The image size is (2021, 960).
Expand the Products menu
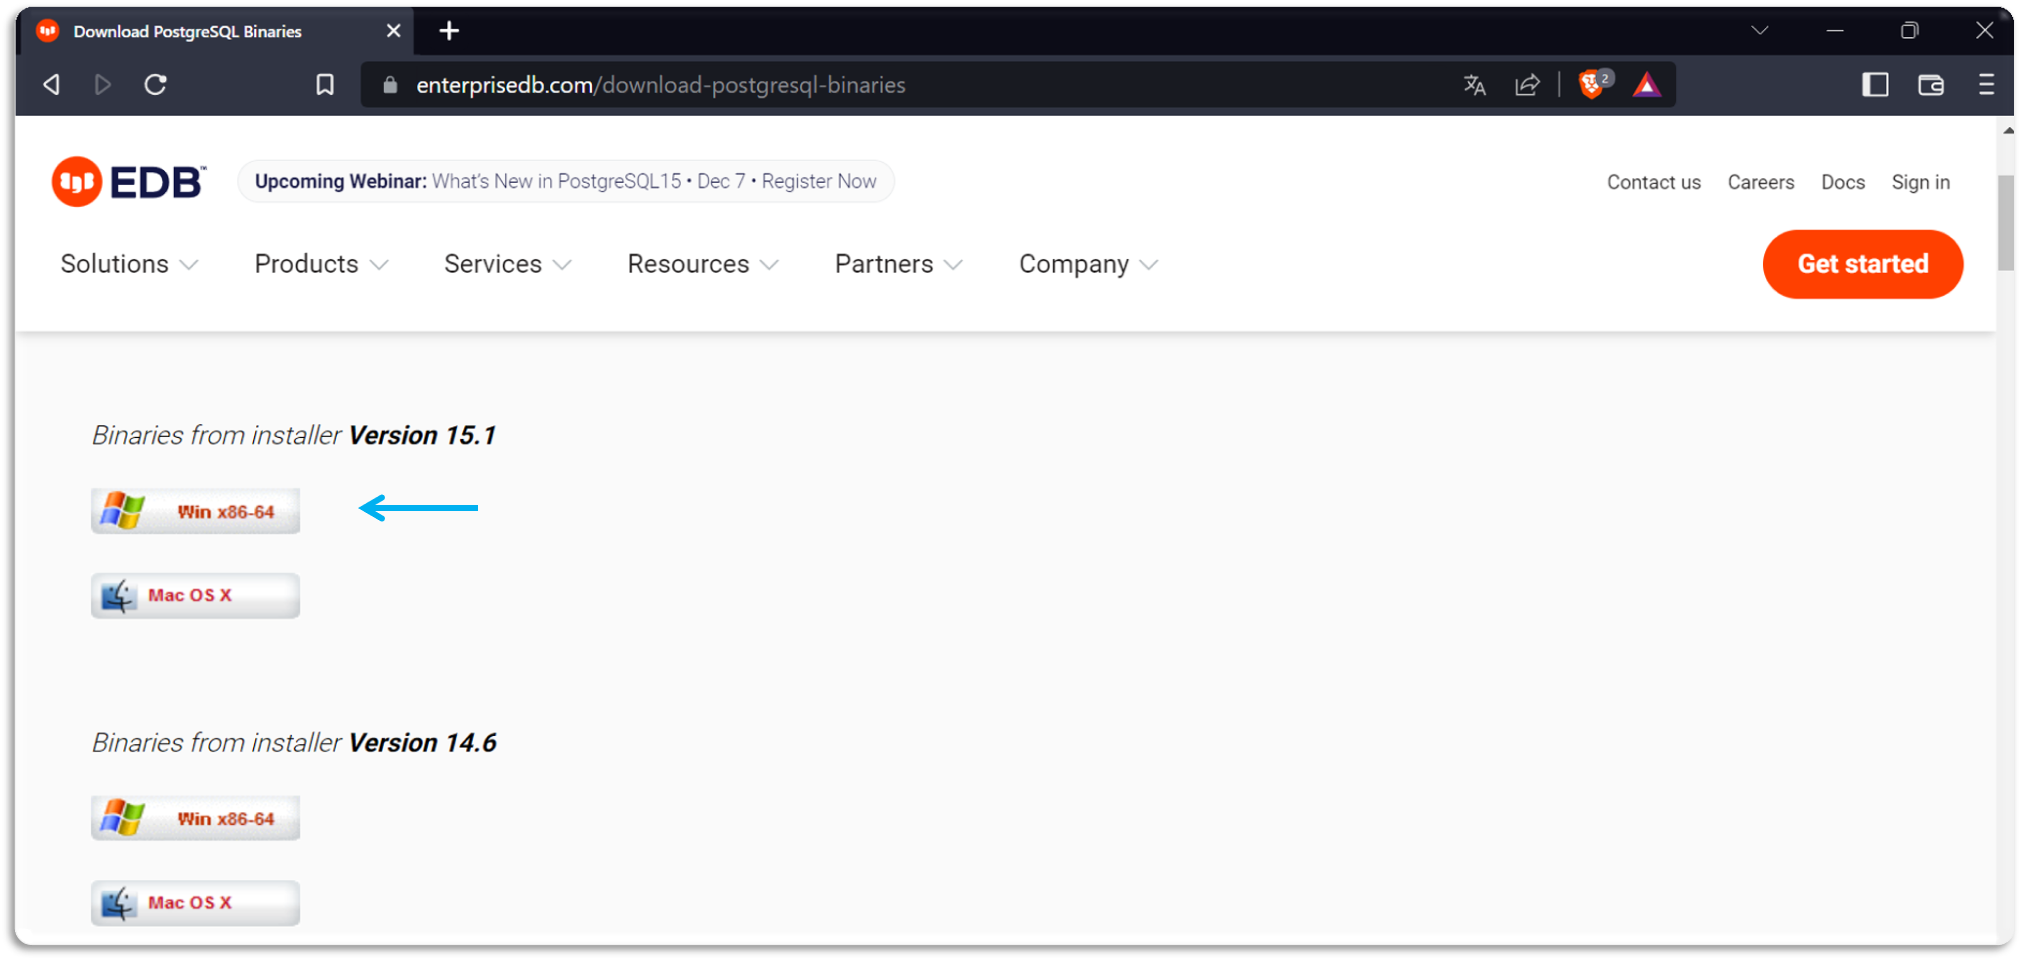tap(320, 264)
